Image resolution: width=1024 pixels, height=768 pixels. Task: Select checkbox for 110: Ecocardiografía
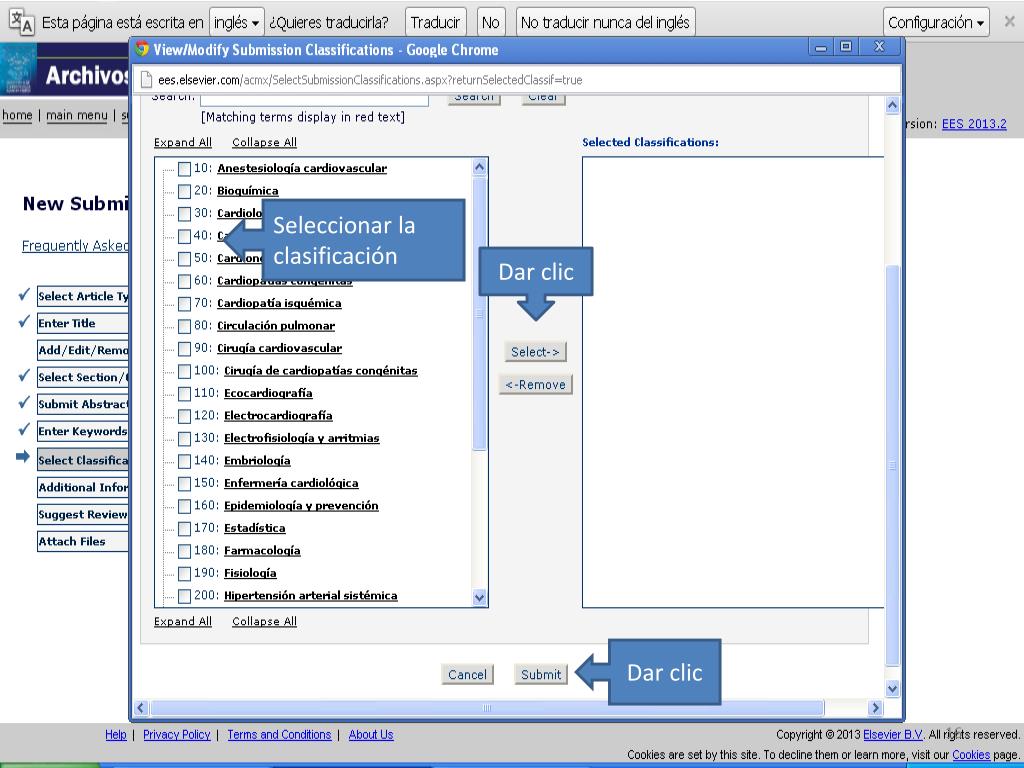(x=184, y=394)
